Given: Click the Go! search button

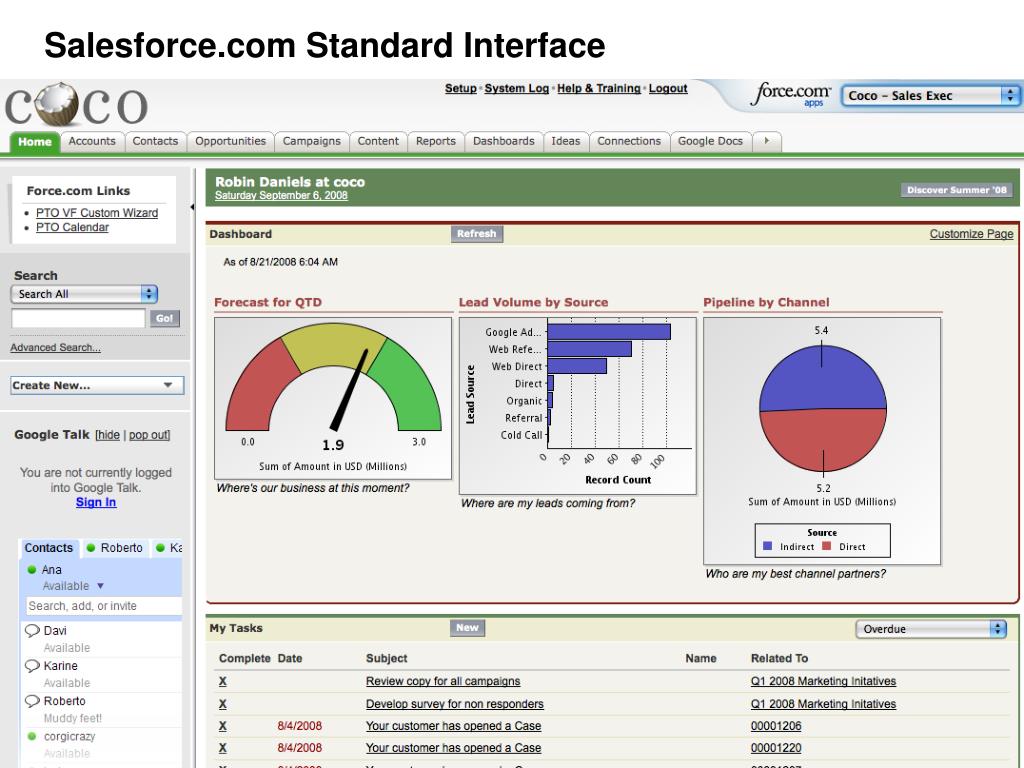Looking at the screenshot, I should pos(165,319).
